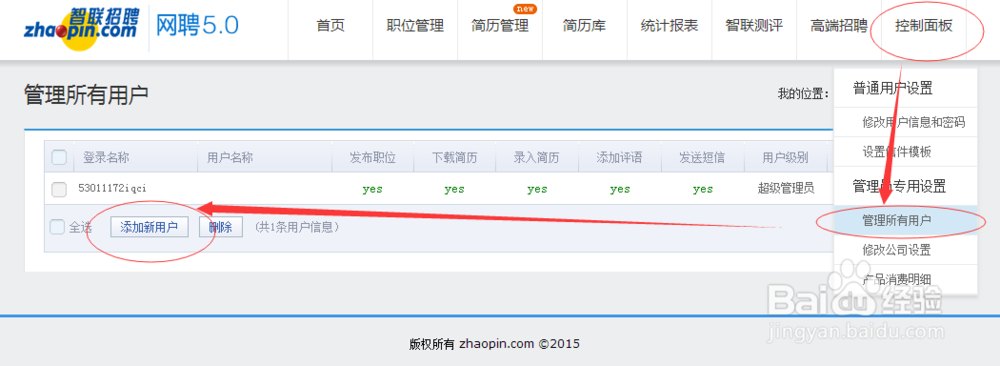Open the 简历库 nav item
The image size is (1000, 366).
[x=585, y=26]
